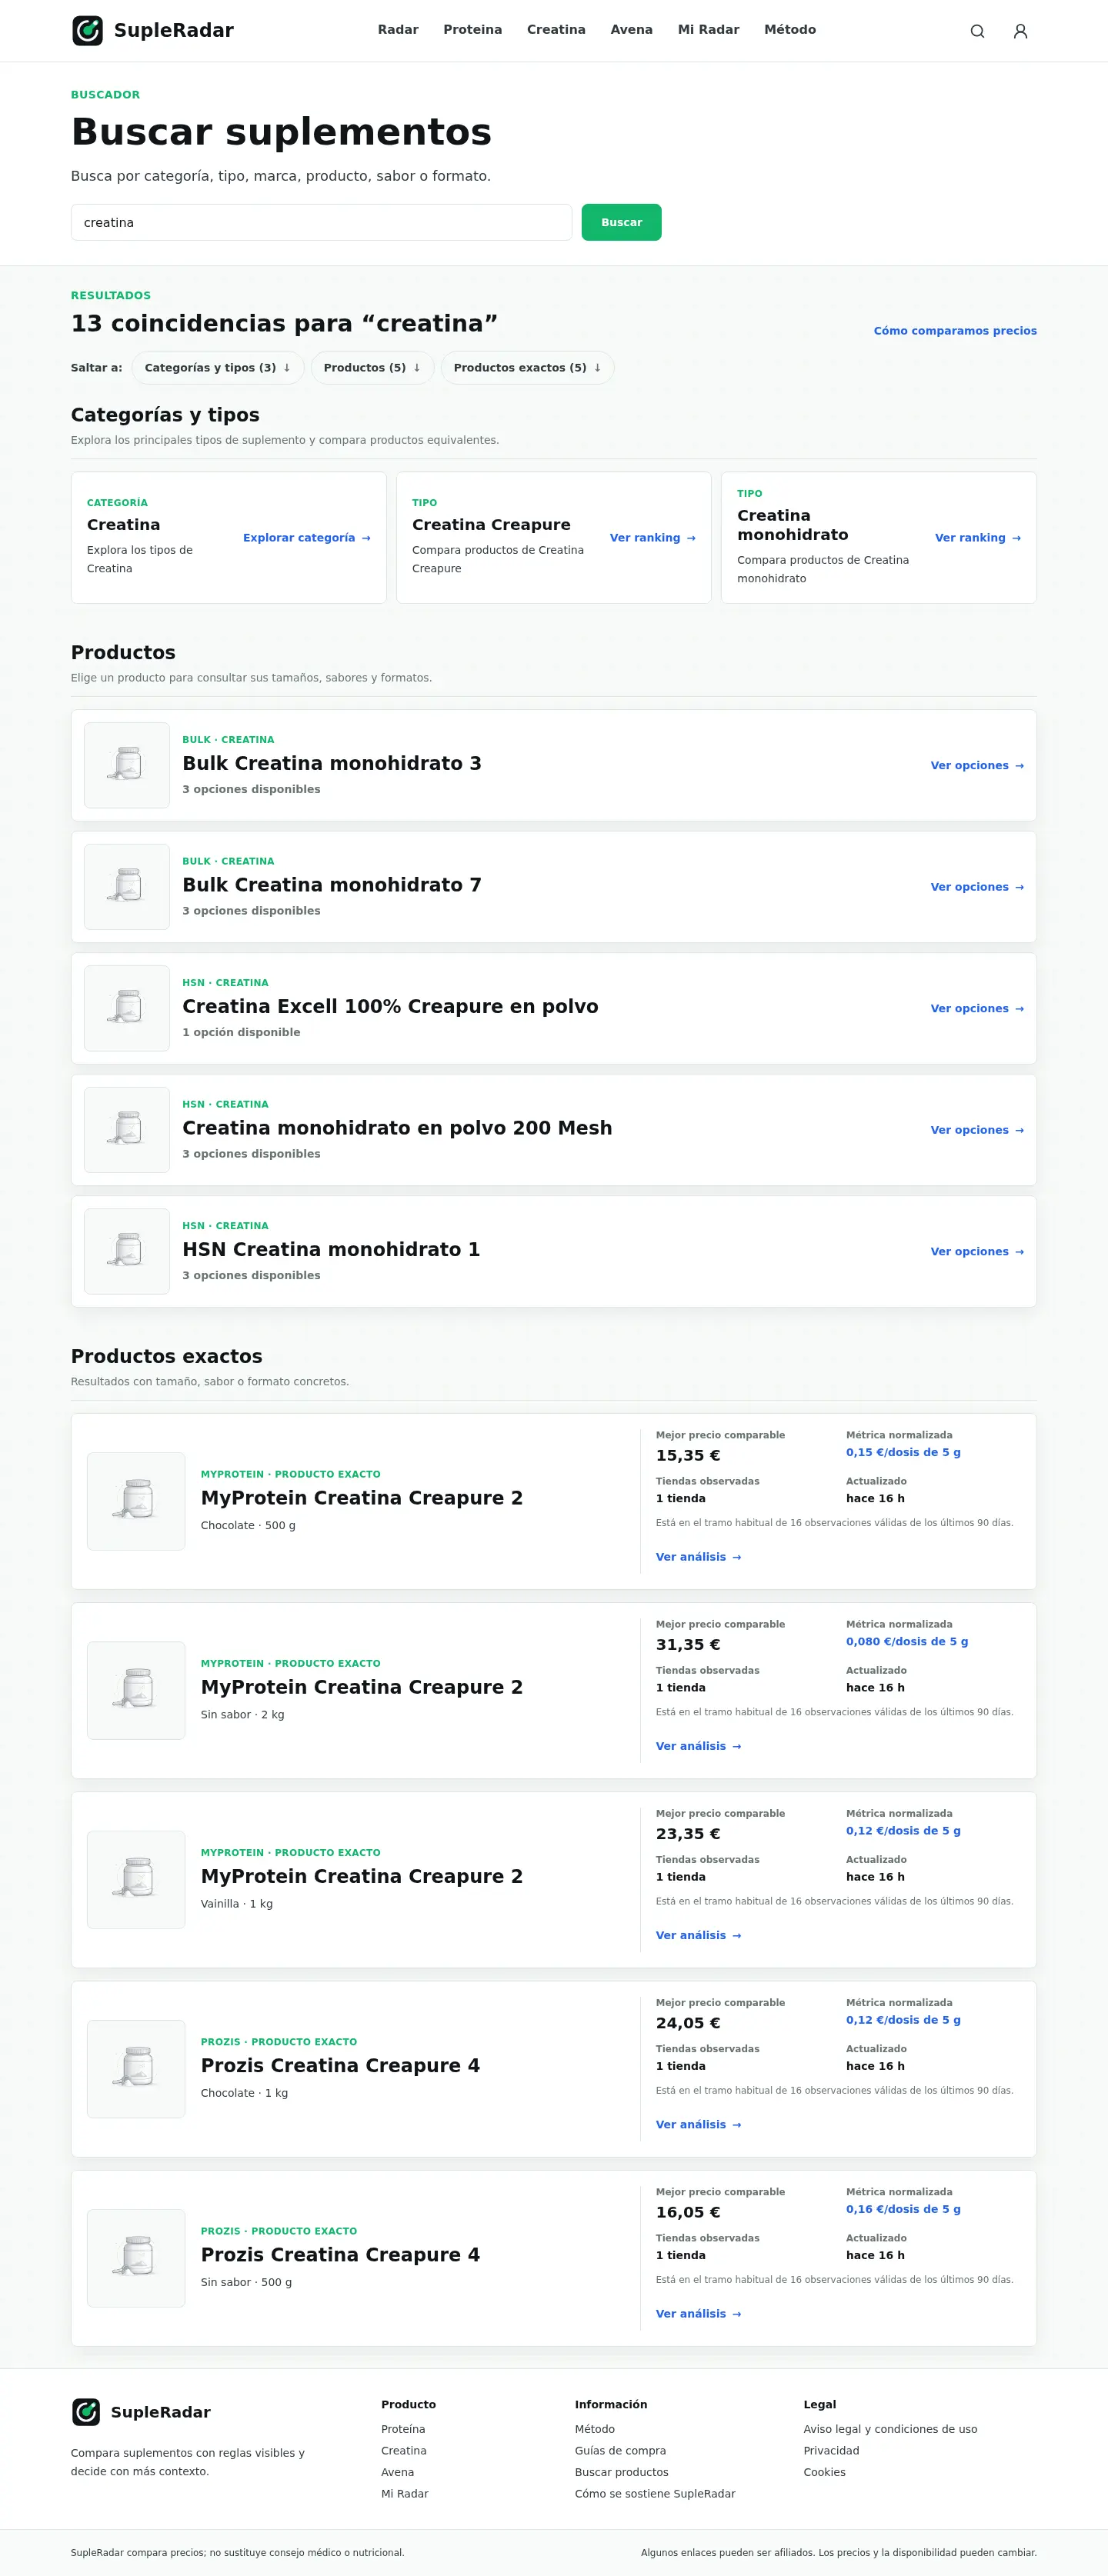Jump to Categorías y tipos (3)
This screenshot has width=1108, height=2576.
[x=217, y=368]
